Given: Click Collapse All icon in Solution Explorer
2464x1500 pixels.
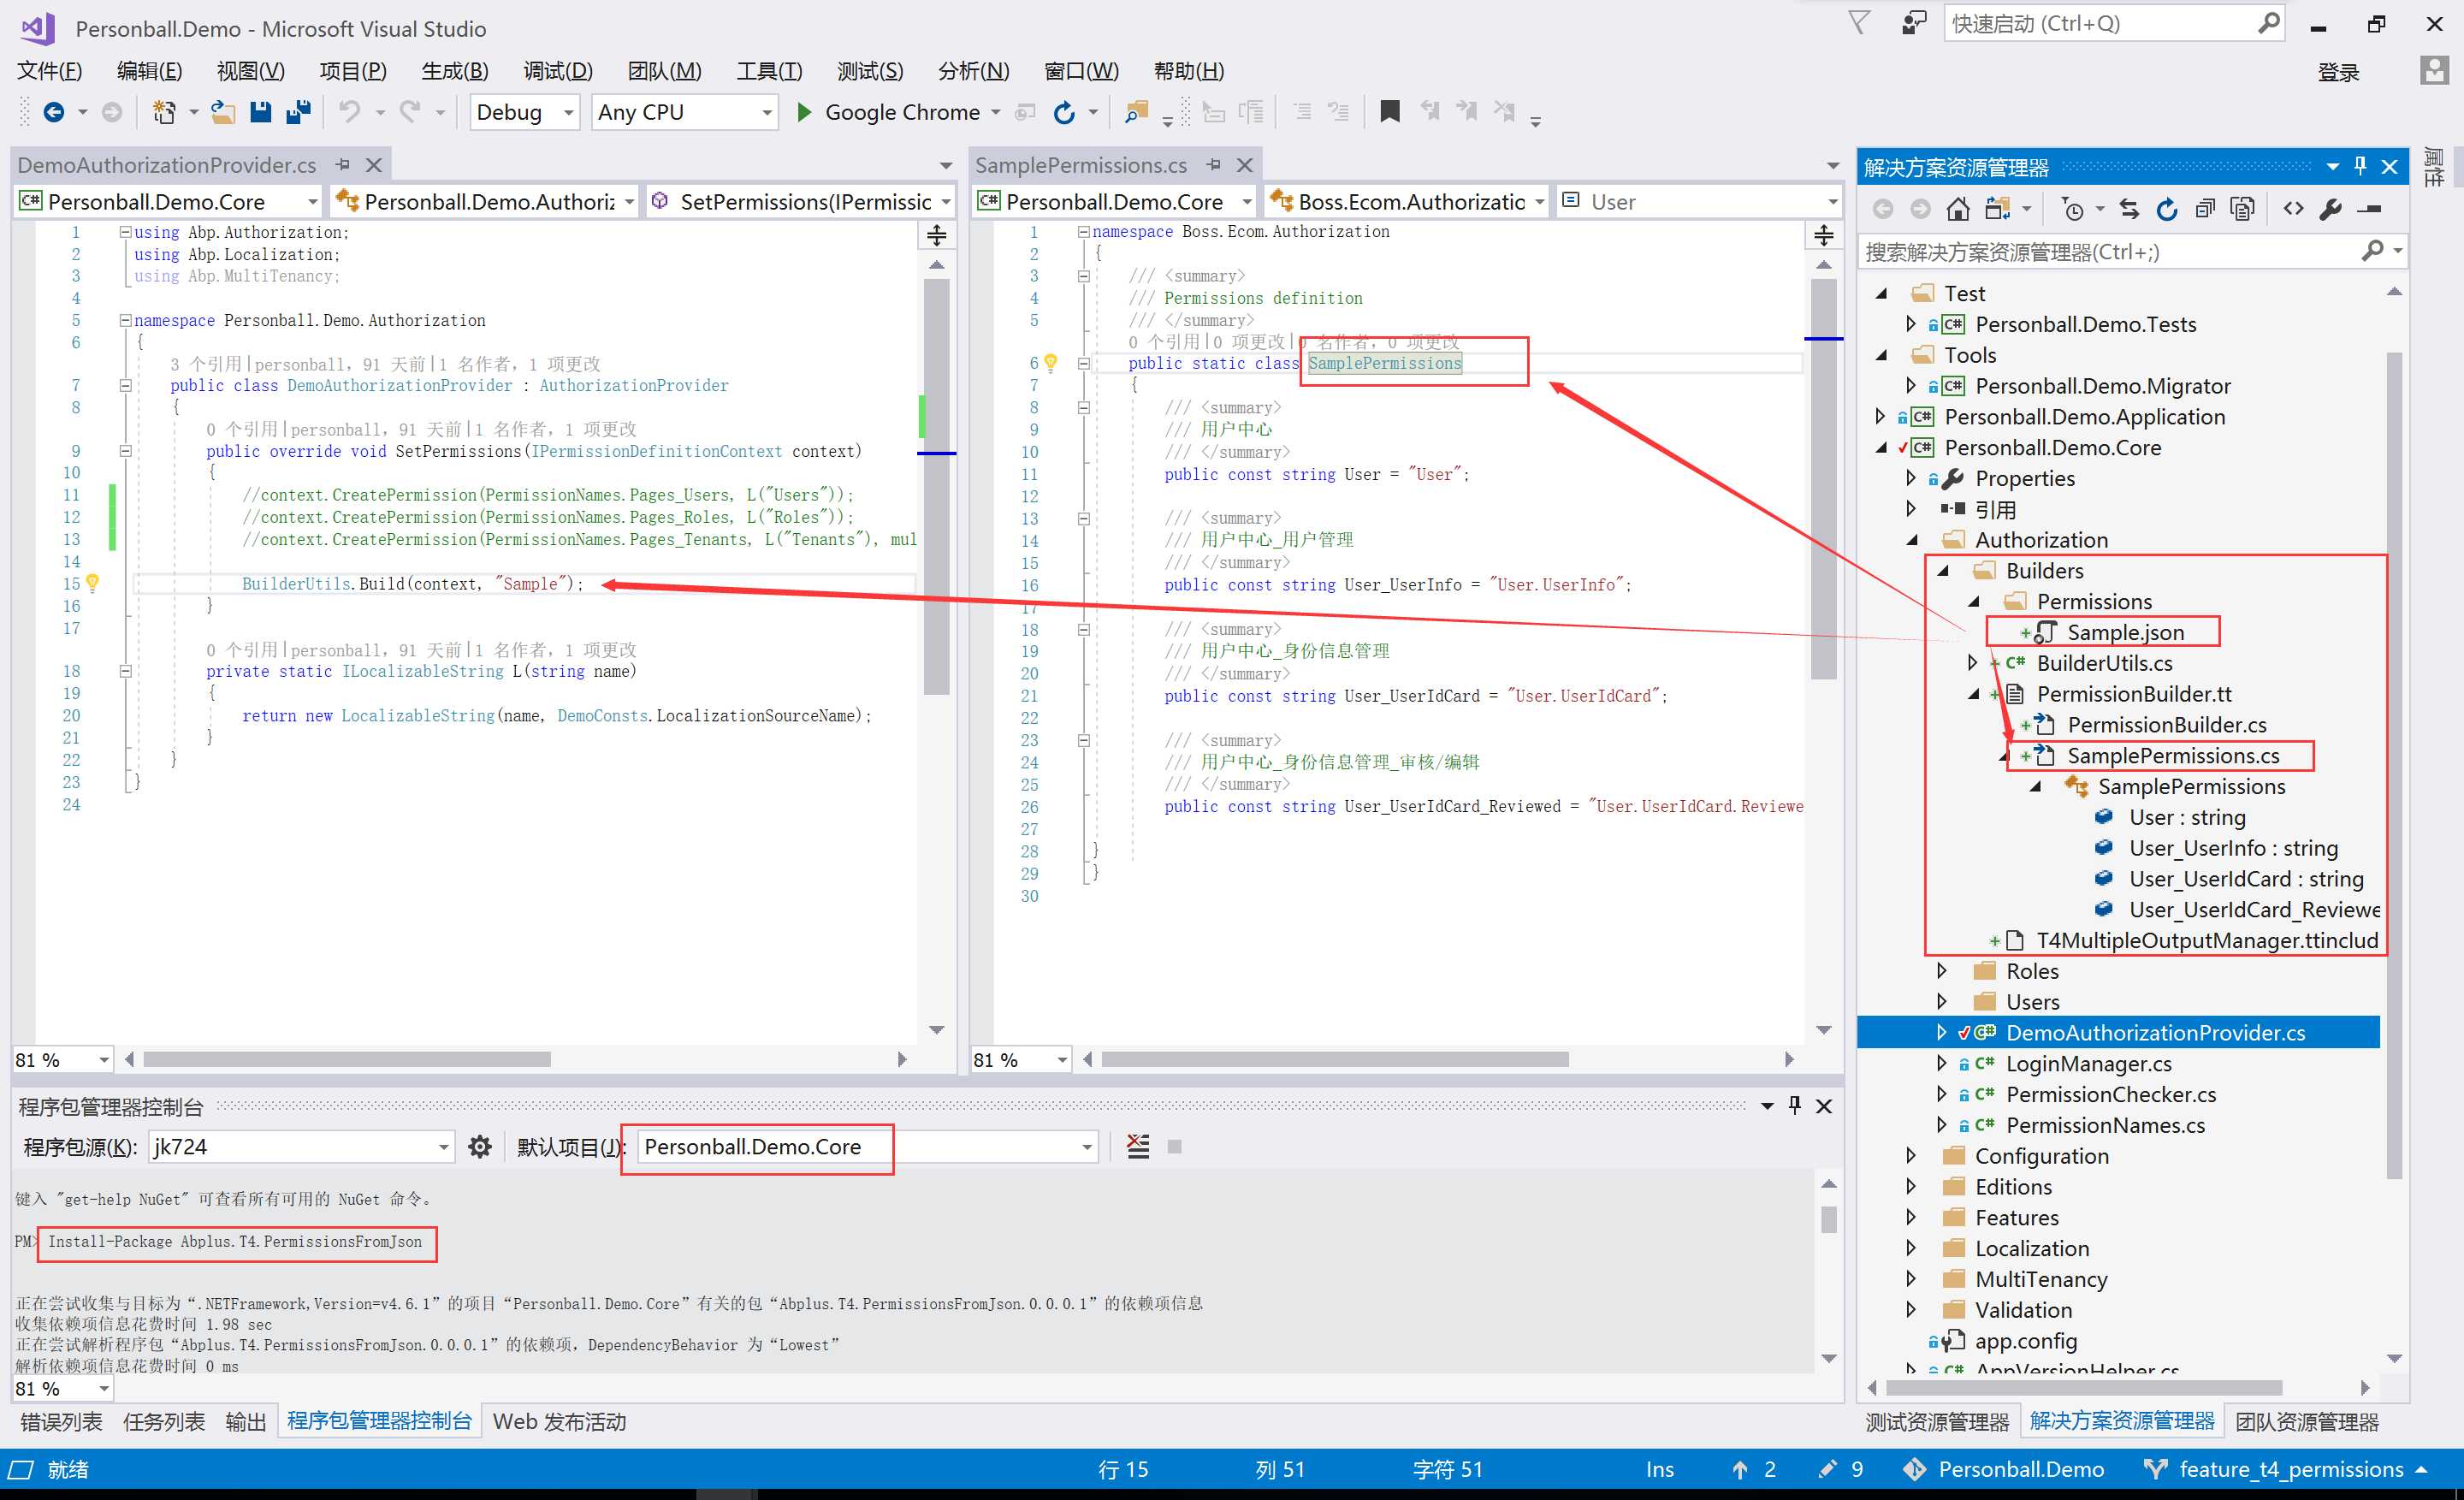Looking at the screenshot, I should pyautogui.click(x=2205, y=209).
